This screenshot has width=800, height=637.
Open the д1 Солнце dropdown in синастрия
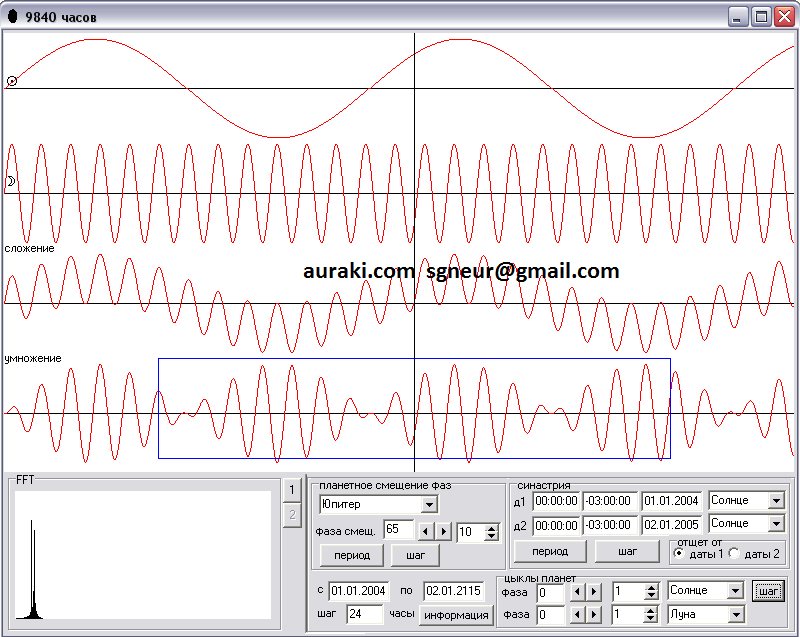(776, 501)
